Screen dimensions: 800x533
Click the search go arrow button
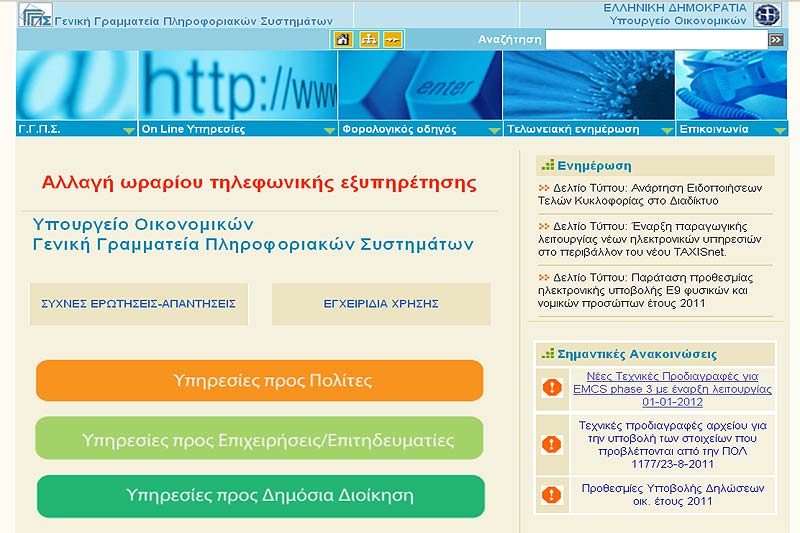click(x=776, y=39)
